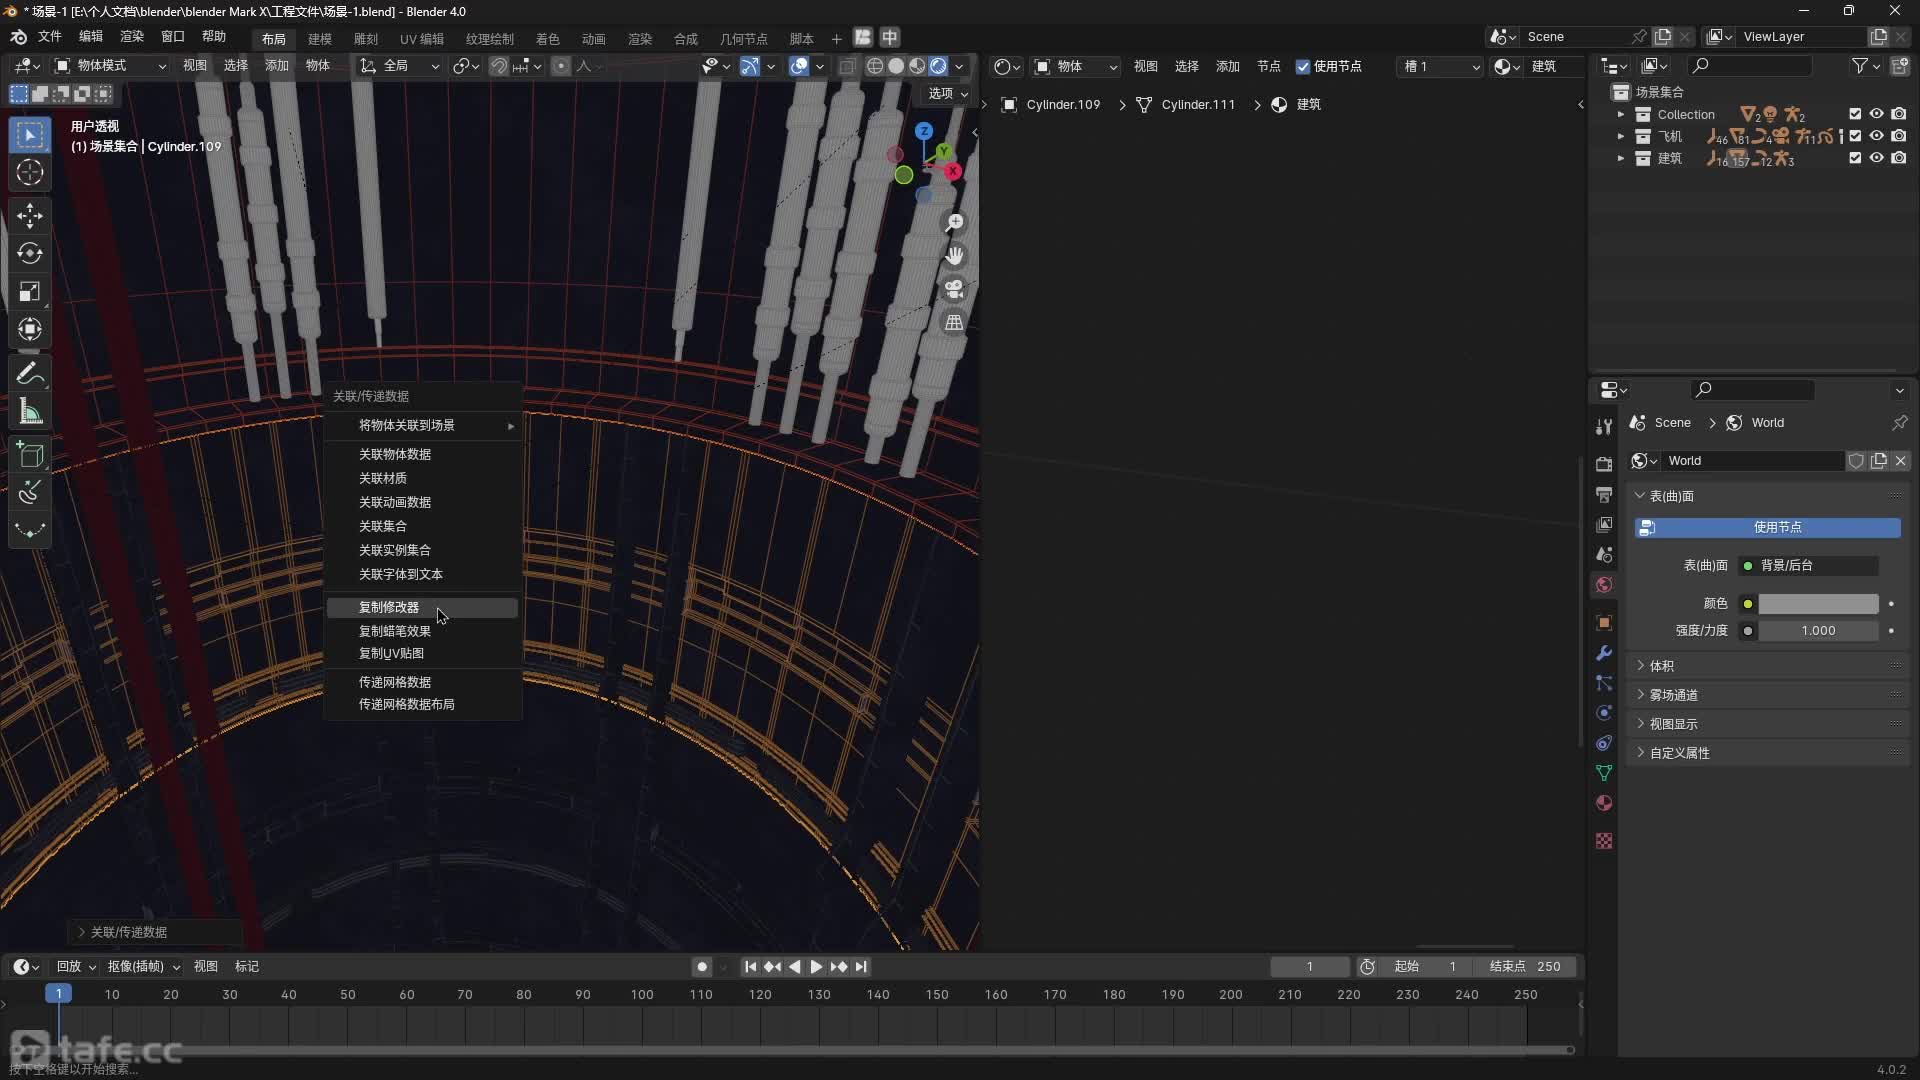1920x1080 pixels.
Task: Click play animation button in timeline
Action: click(816, 967)
